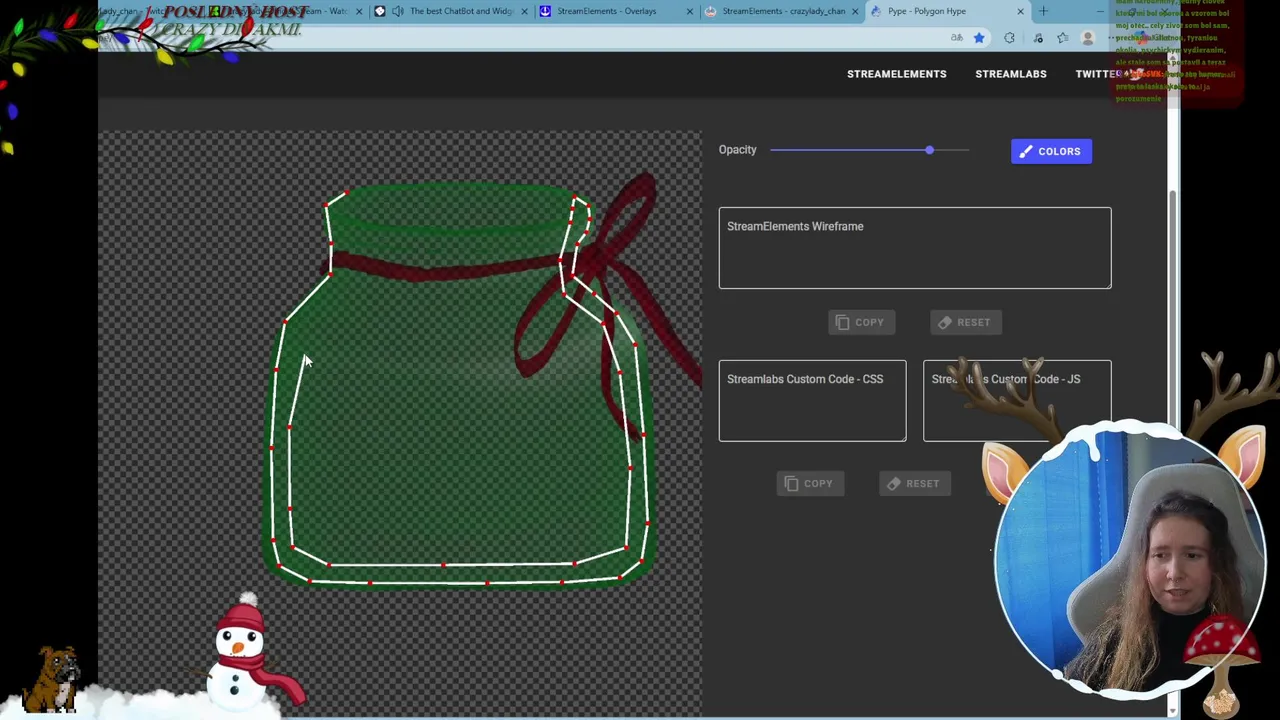The height and width of the screenshot is (720, 1280).
Task: Switch to StreamElements - Overlays tab
Action: coord(615,11)
